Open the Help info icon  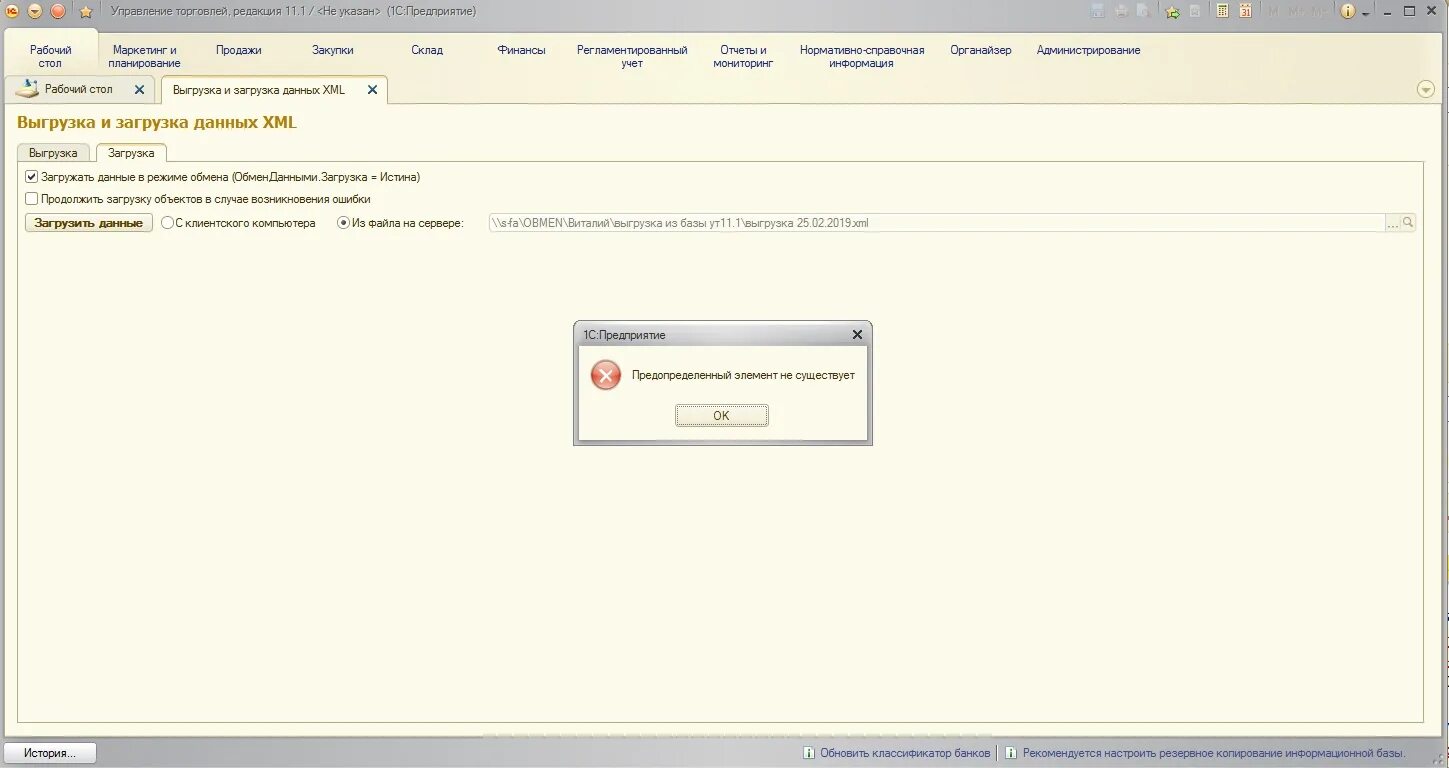coord(1348,11)
